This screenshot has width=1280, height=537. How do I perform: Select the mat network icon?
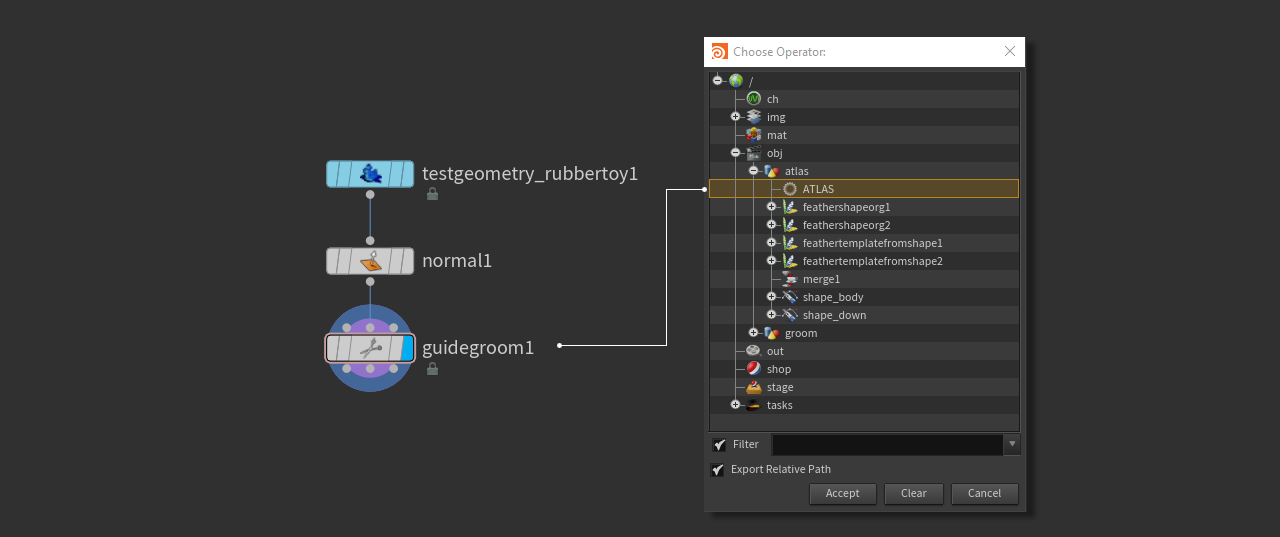pyautogui.click(x=754, y=135)
